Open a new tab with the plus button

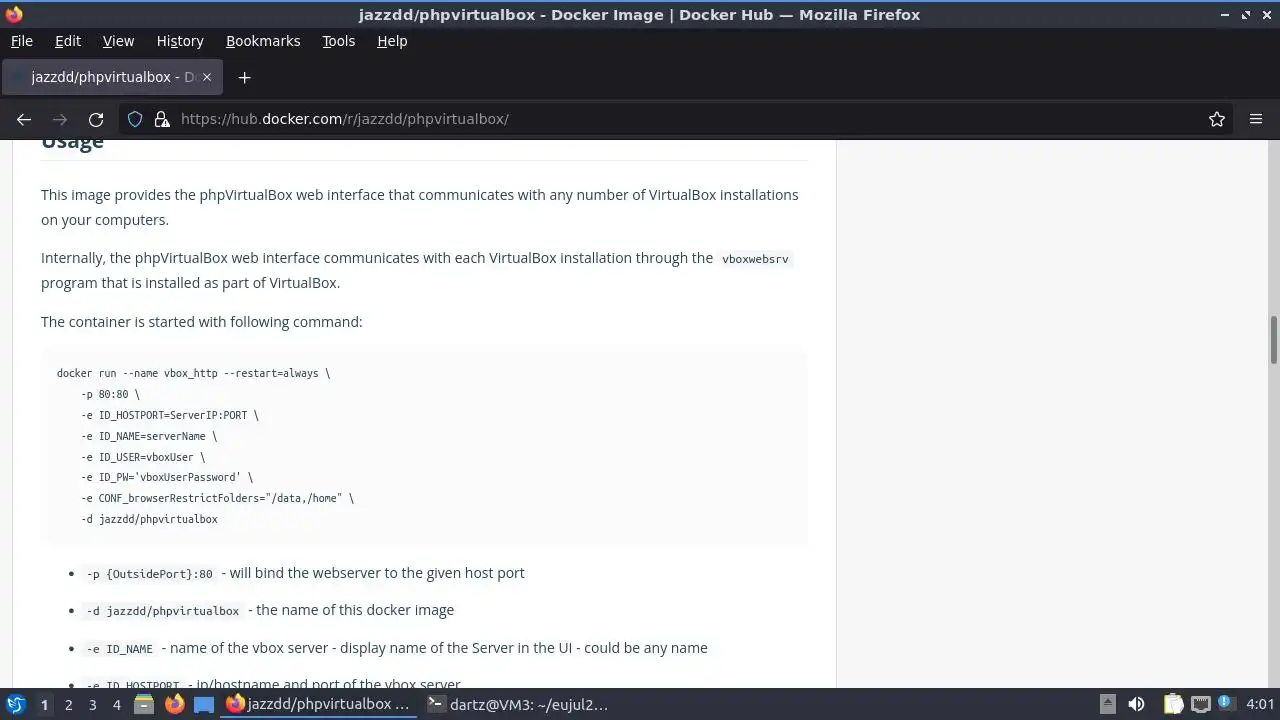[244, 77]
